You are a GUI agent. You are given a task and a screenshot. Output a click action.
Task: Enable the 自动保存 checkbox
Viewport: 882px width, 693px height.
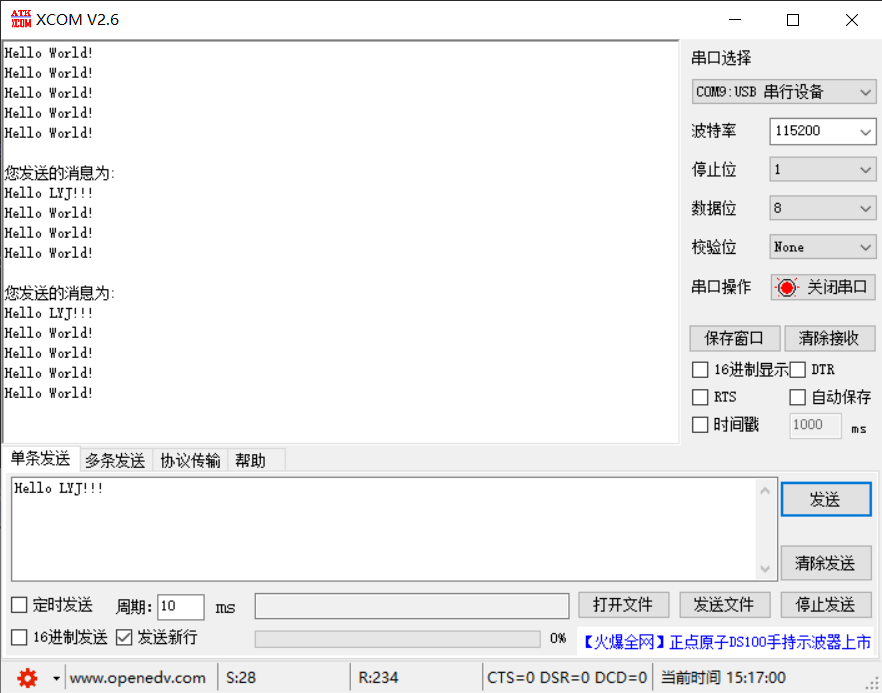pyautogui.click(x=797, y=397)
